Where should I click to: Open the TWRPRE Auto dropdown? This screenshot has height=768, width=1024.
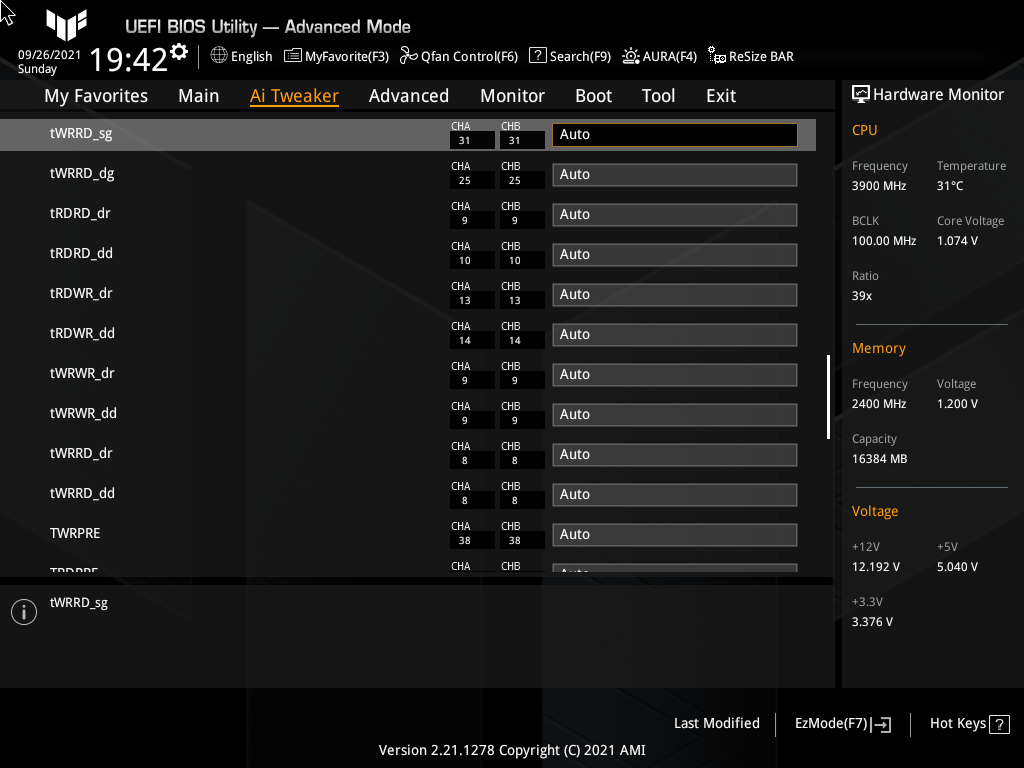tap(674, 534)
